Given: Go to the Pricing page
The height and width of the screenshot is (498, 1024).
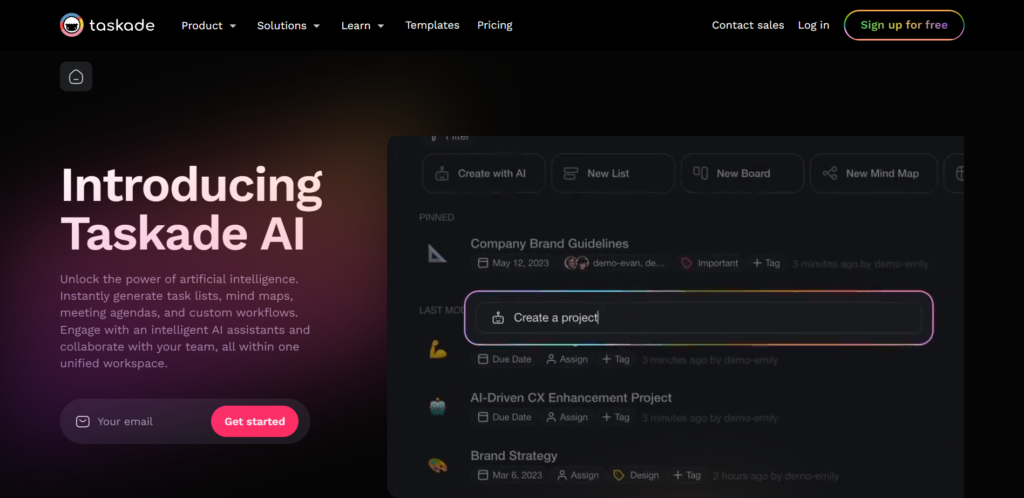Looking at the screenshot, I should coord(495,25).
